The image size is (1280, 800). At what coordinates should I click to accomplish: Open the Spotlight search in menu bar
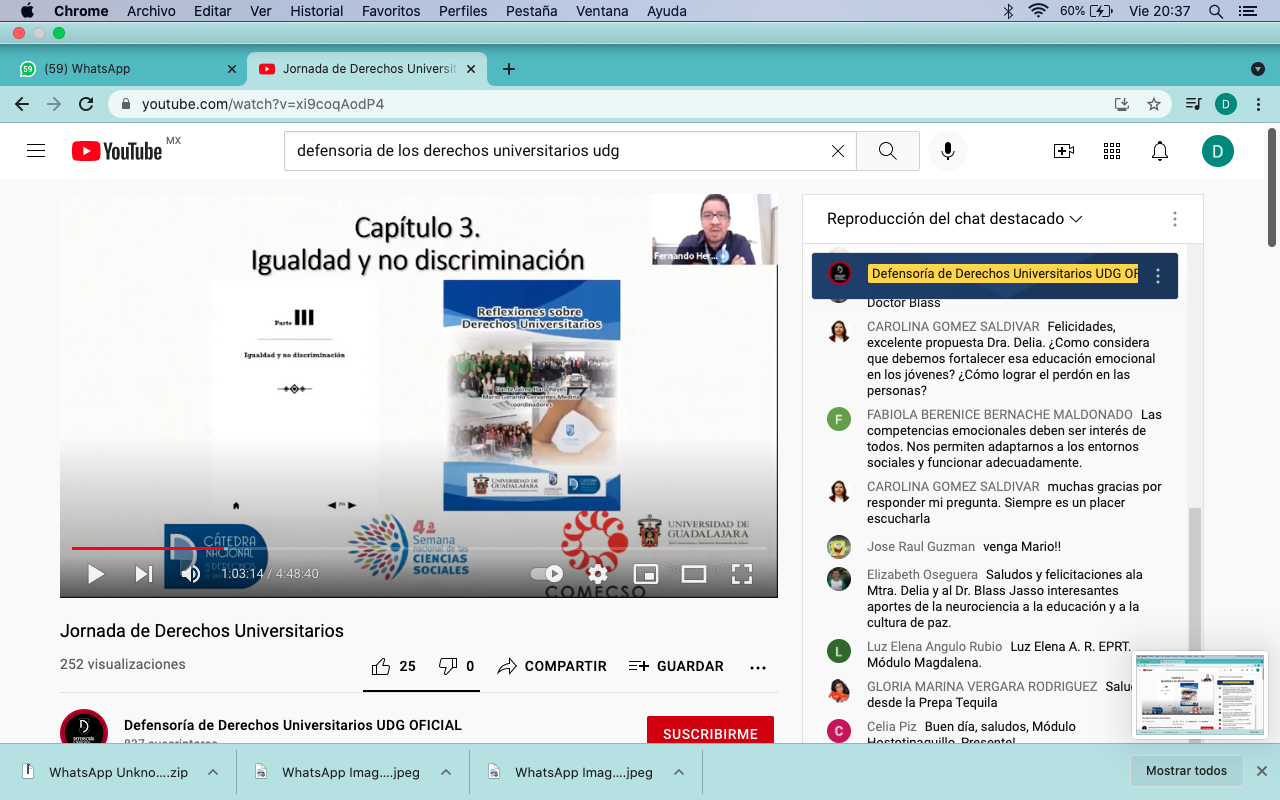point(1216,11)
